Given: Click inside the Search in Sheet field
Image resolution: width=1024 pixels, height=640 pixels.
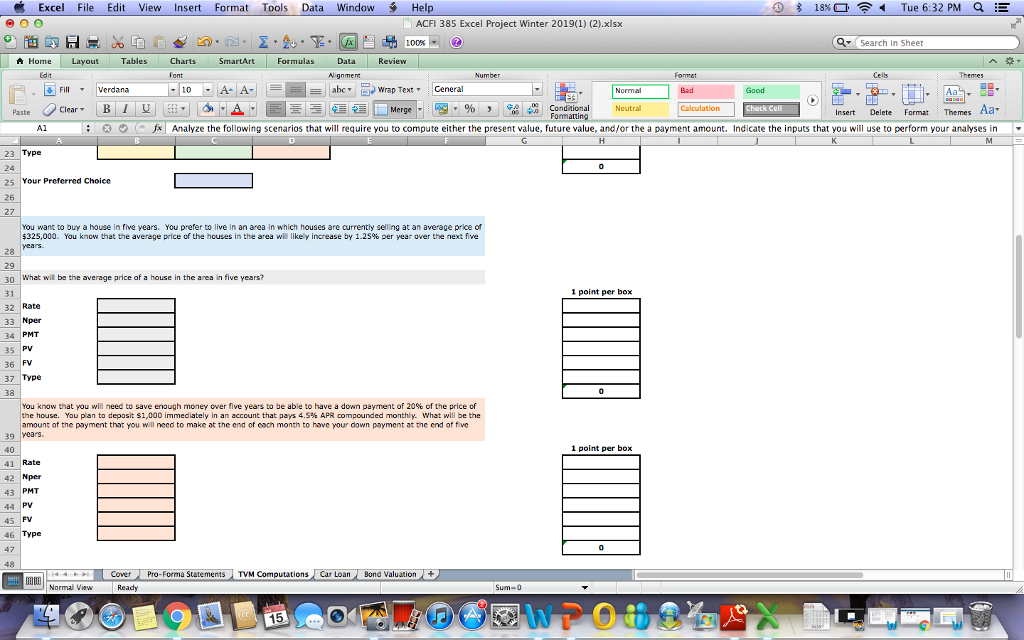Looking at the screenshot, I should [x=935, y=42].
